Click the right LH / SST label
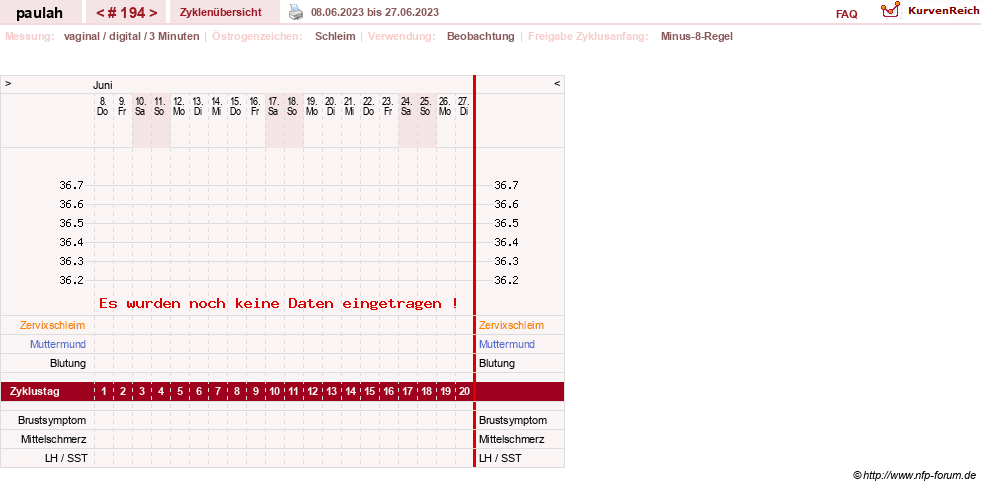 (500, 458)
